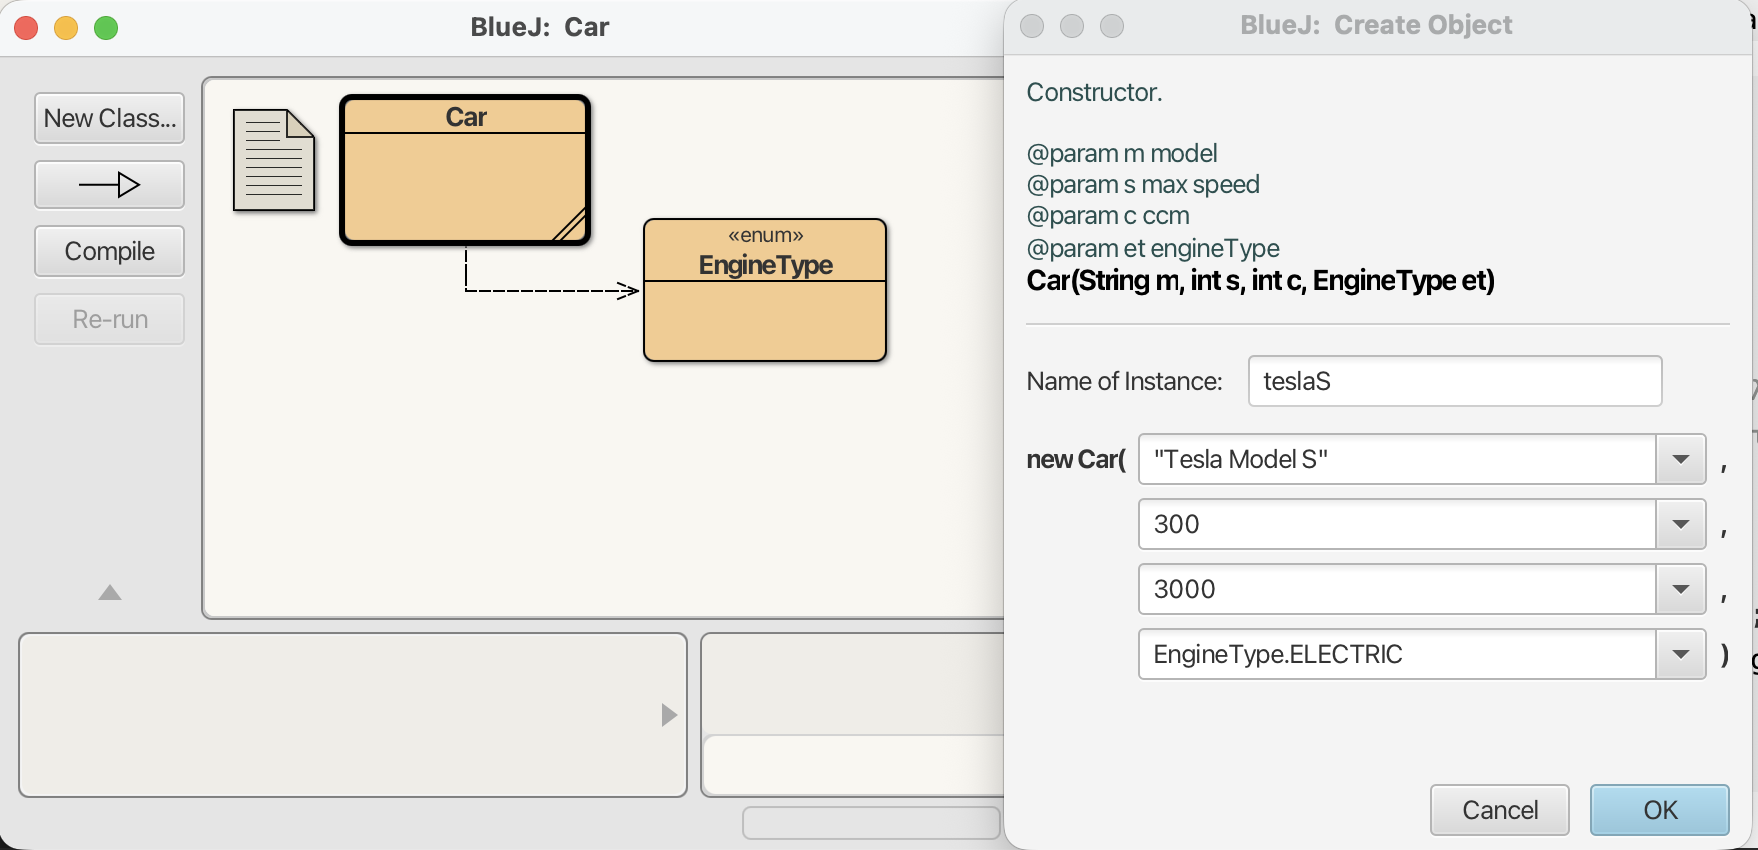1758x850 pixels.
Task: Open the EngineType.ELECTRIC dropdown arrow
Action: point(1680,654)
